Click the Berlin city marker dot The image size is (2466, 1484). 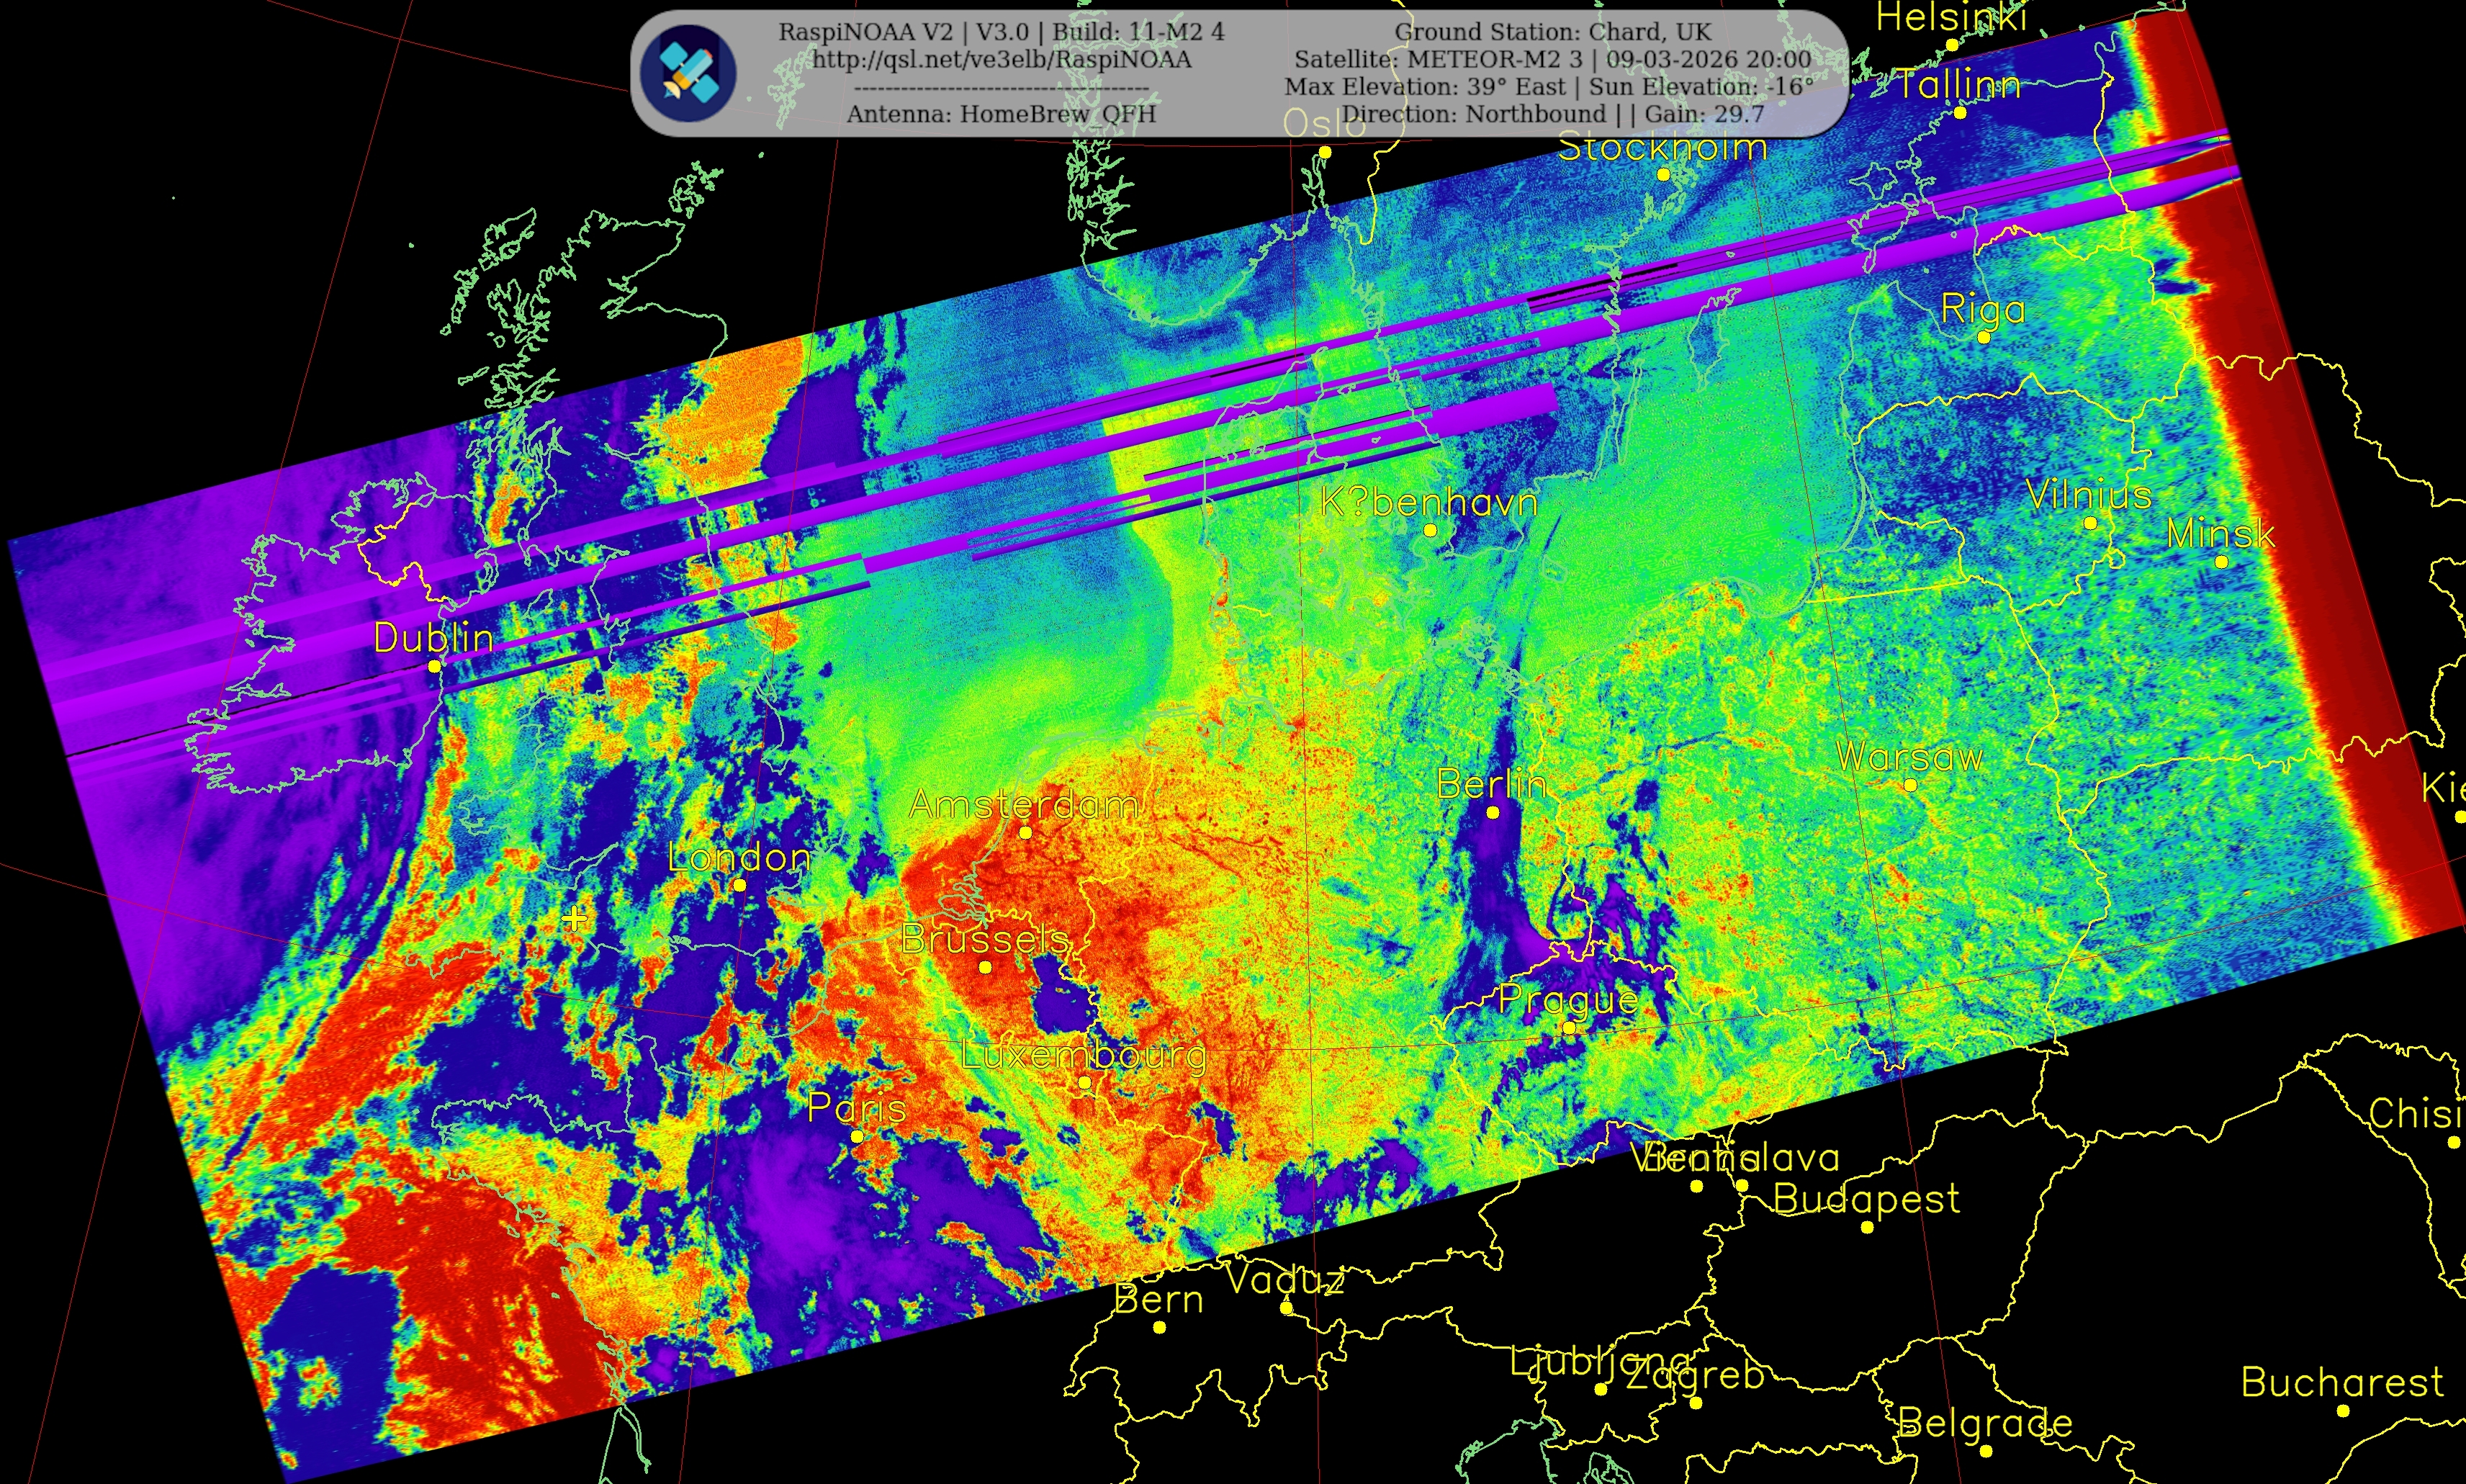pos(1492,812)
